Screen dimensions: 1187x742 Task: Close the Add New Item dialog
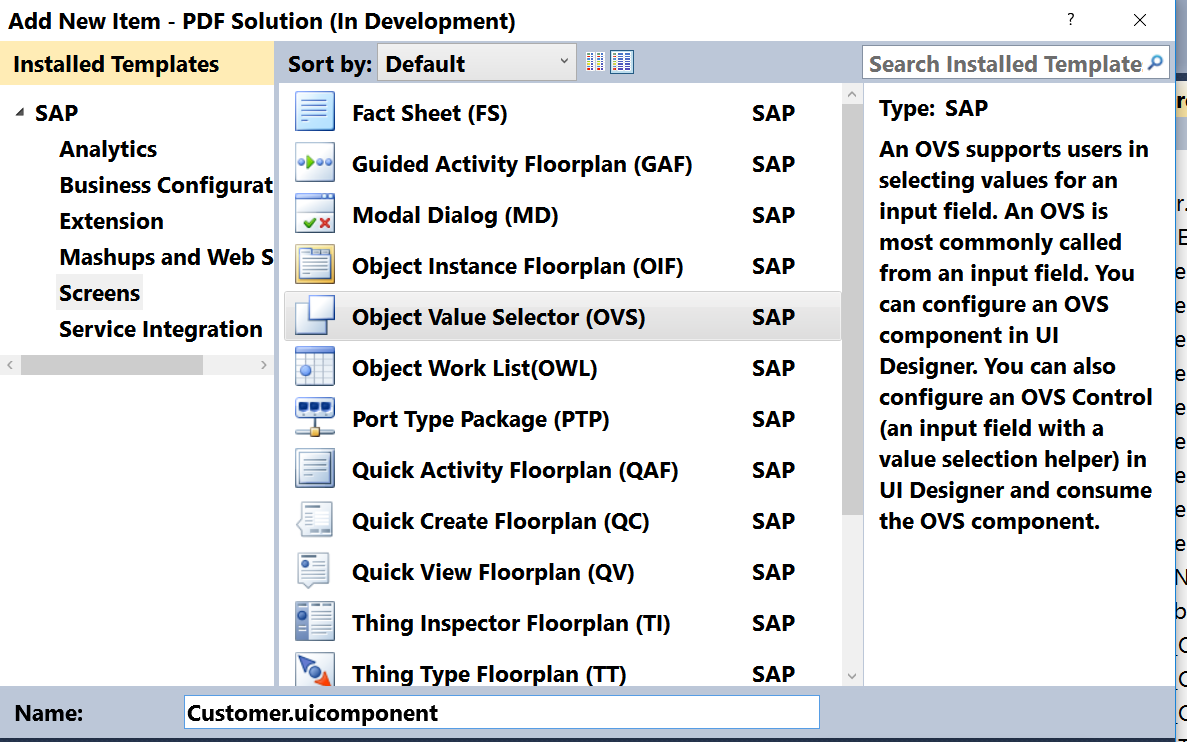(x=1139, y=20)
